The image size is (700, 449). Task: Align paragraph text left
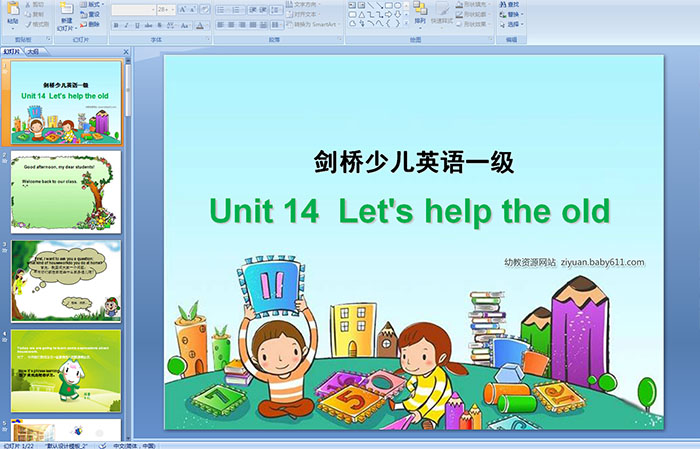pos(221,25)
